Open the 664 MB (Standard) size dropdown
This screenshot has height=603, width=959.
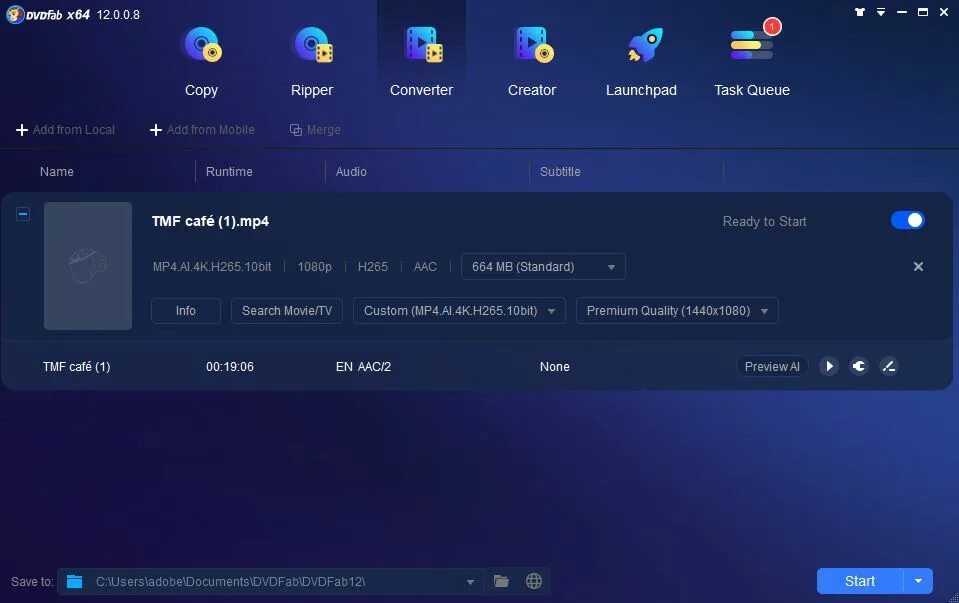click(543, 267)
